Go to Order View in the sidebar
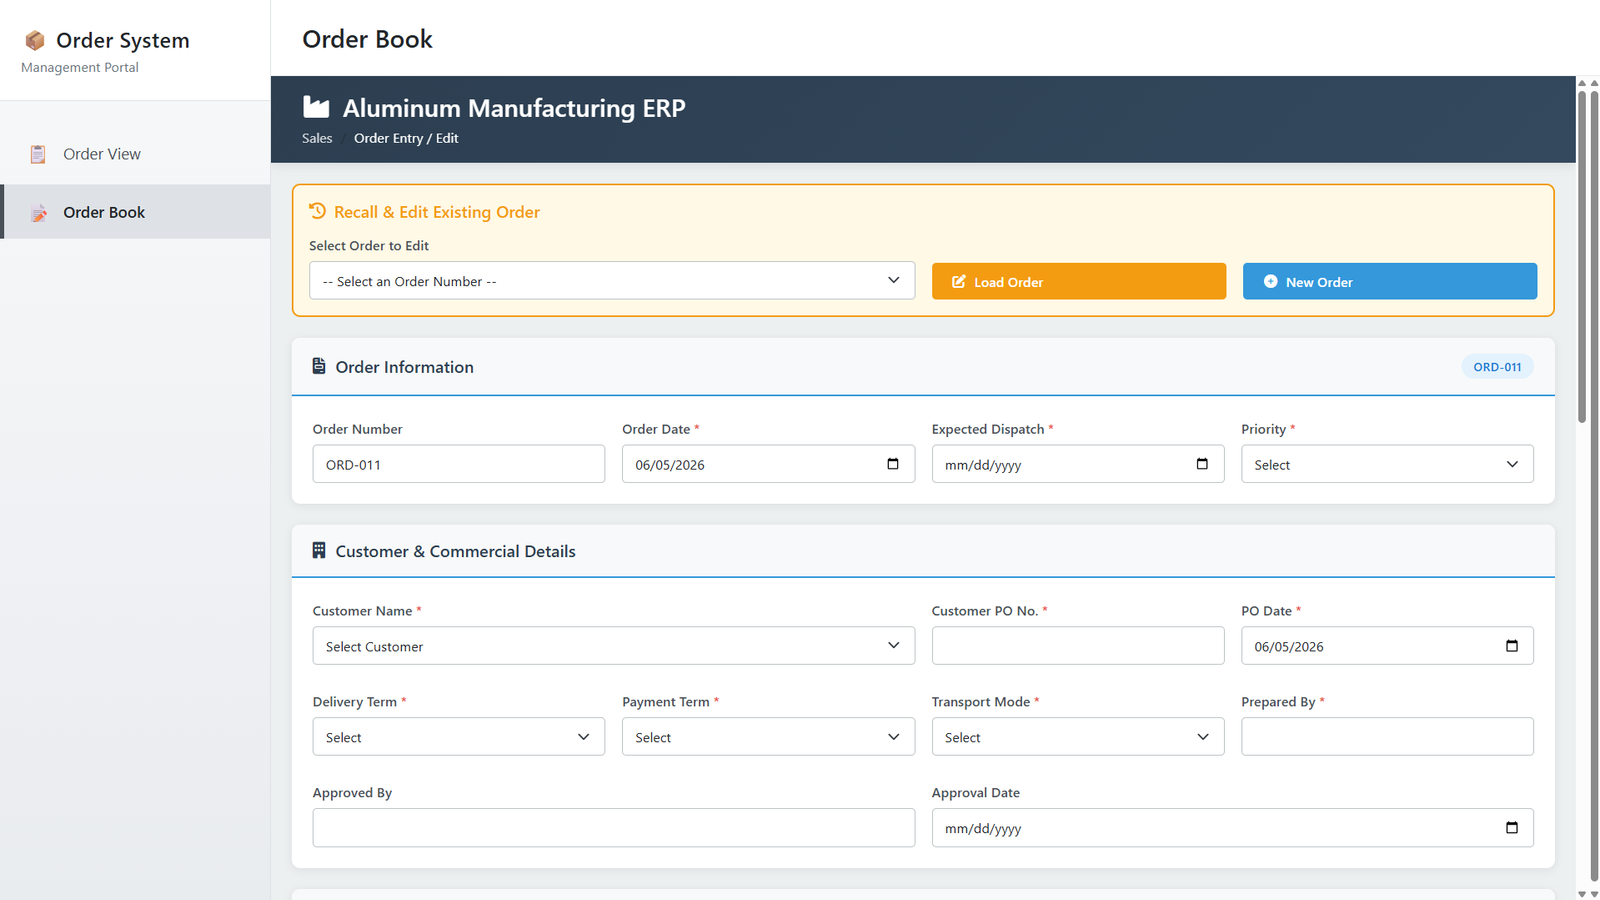The height and width of the screenshot is (900, 1600). 135,154
